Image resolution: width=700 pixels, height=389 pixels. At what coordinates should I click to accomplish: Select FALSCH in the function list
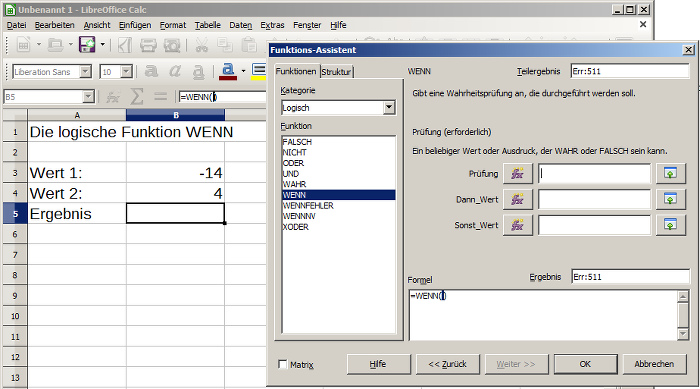338,142
